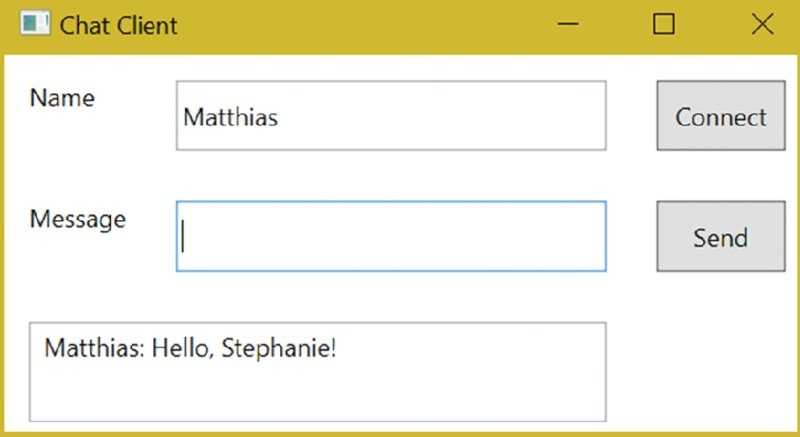
Task: Close the Chat Client window
Action: click(x=763, y=23)
